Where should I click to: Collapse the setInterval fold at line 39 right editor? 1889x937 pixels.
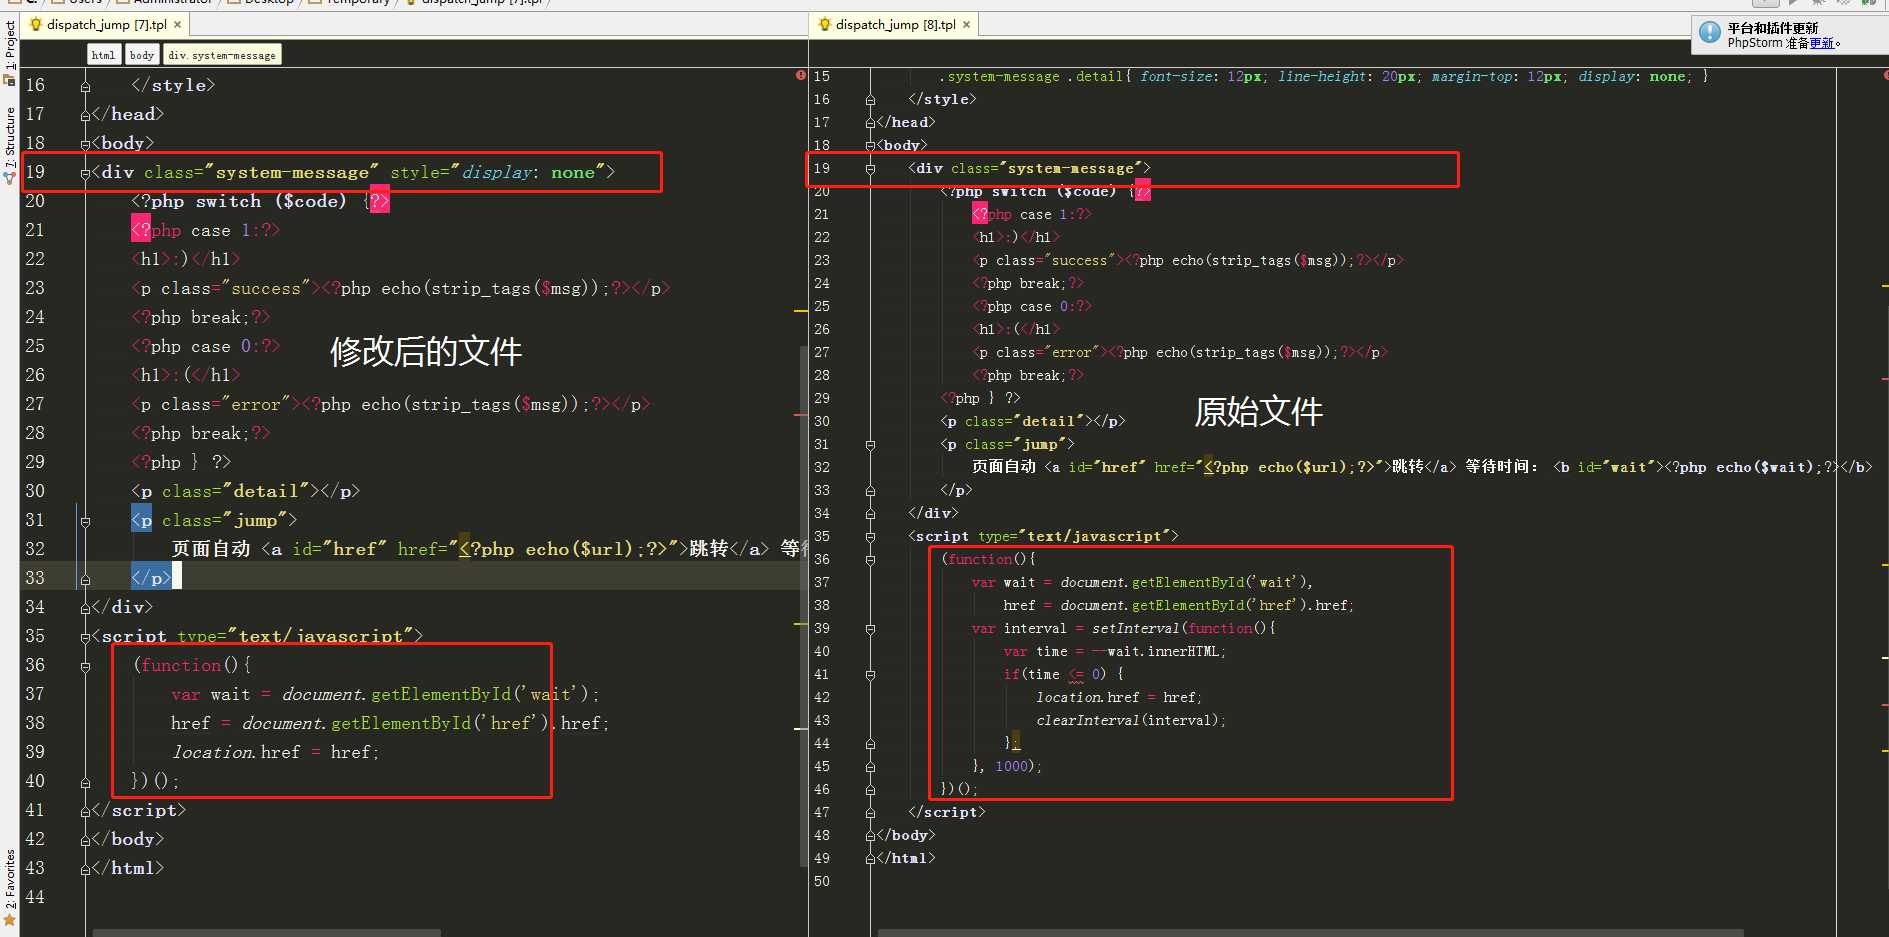870,629
